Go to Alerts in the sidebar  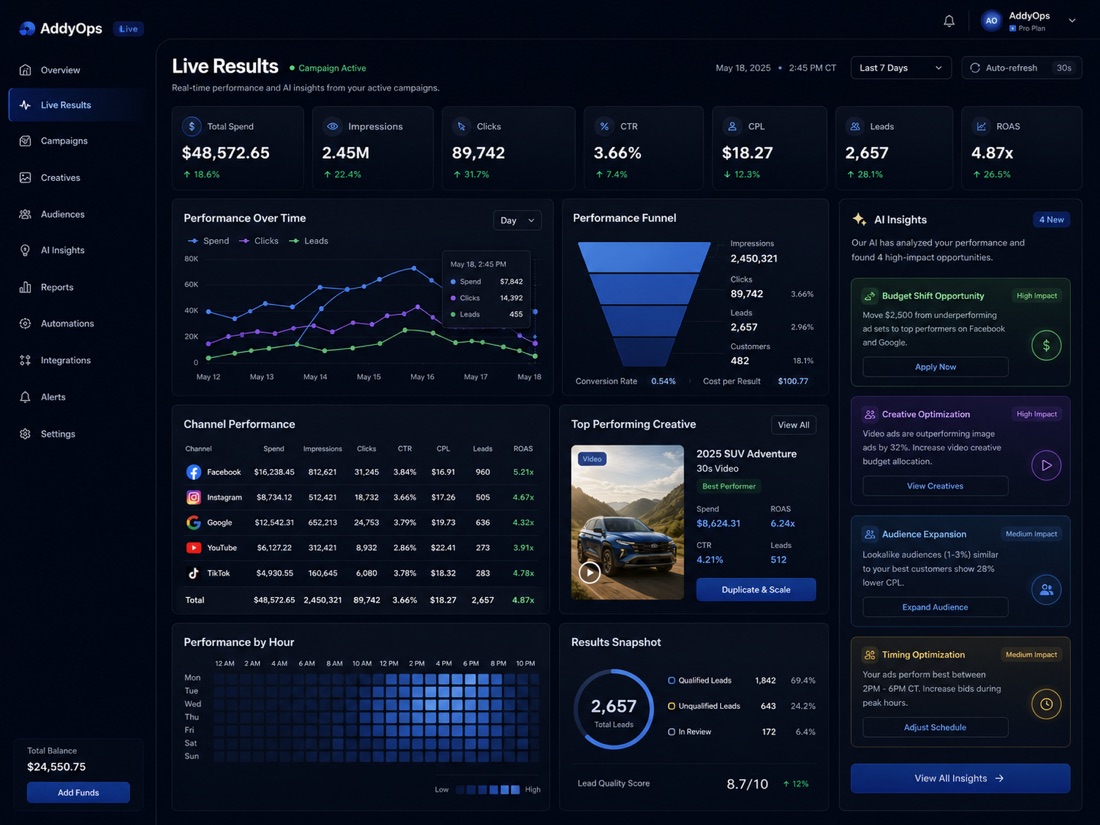click(x=74, y=397)
